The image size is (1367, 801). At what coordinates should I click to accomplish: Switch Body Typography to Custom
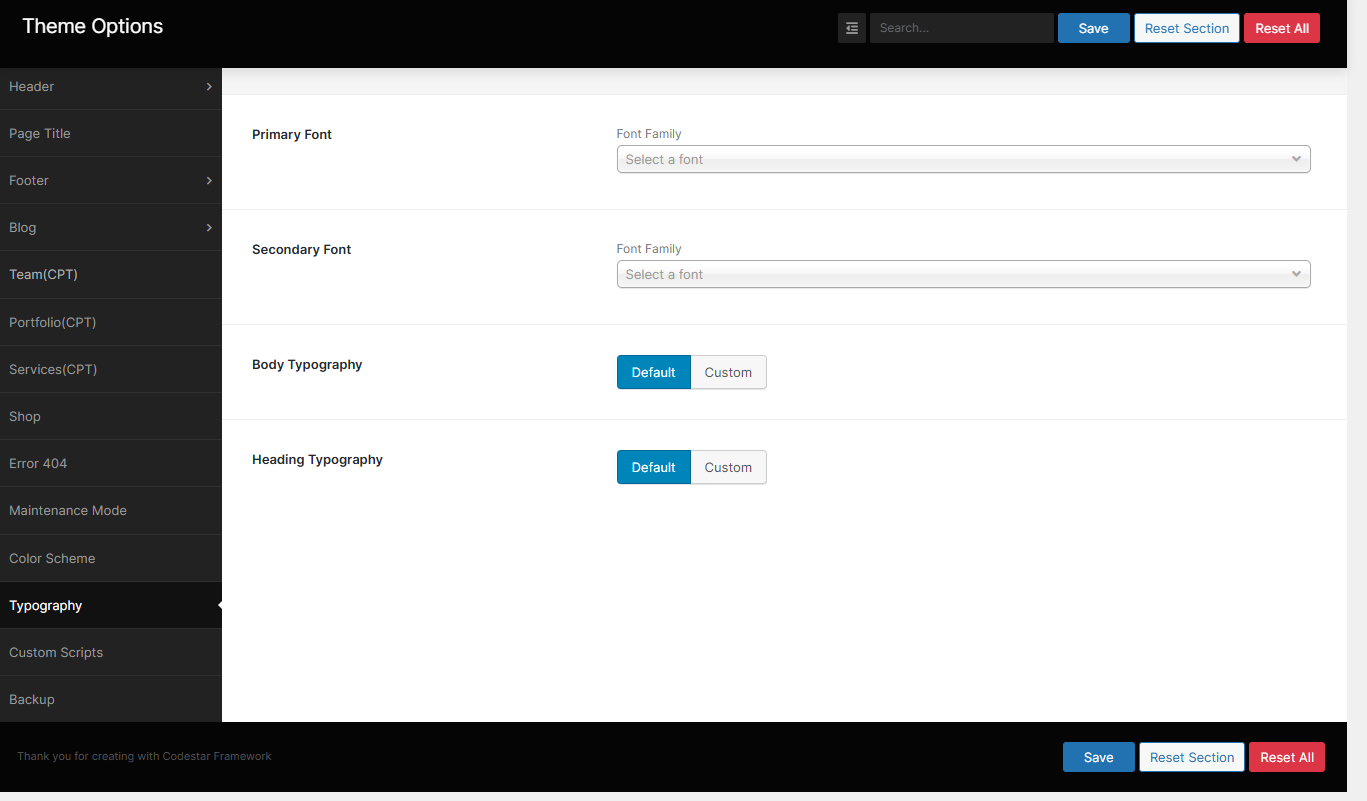pyautogui.click(x=728, y=372)
